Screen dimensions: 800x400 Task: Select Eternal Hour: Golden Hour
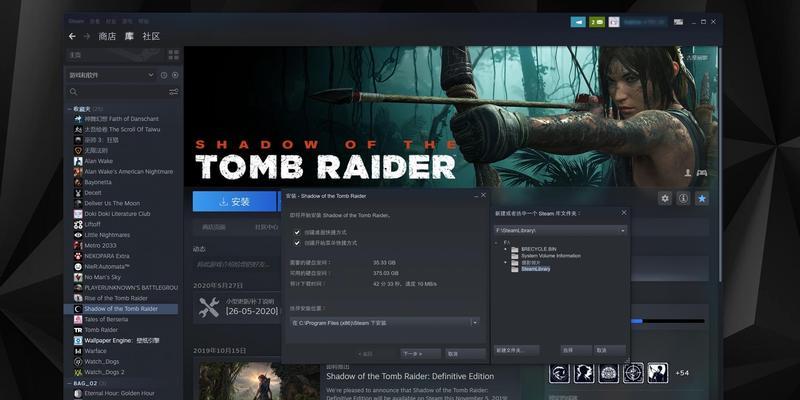coord(121,393)
